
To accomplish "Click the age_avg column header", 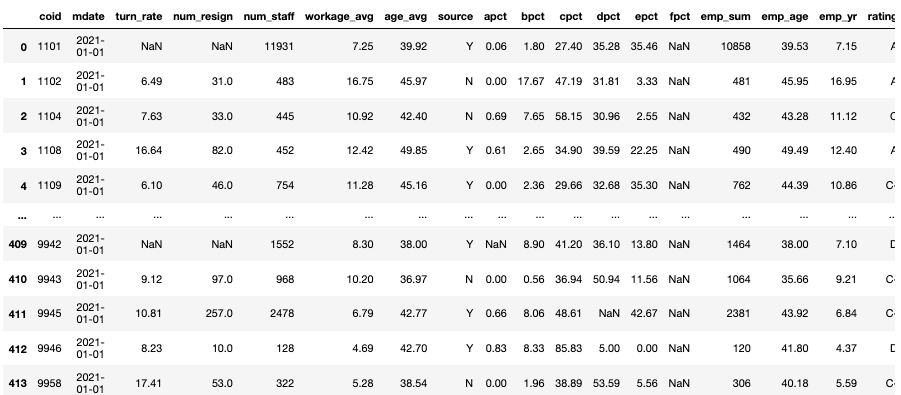I will coord(406,17).
